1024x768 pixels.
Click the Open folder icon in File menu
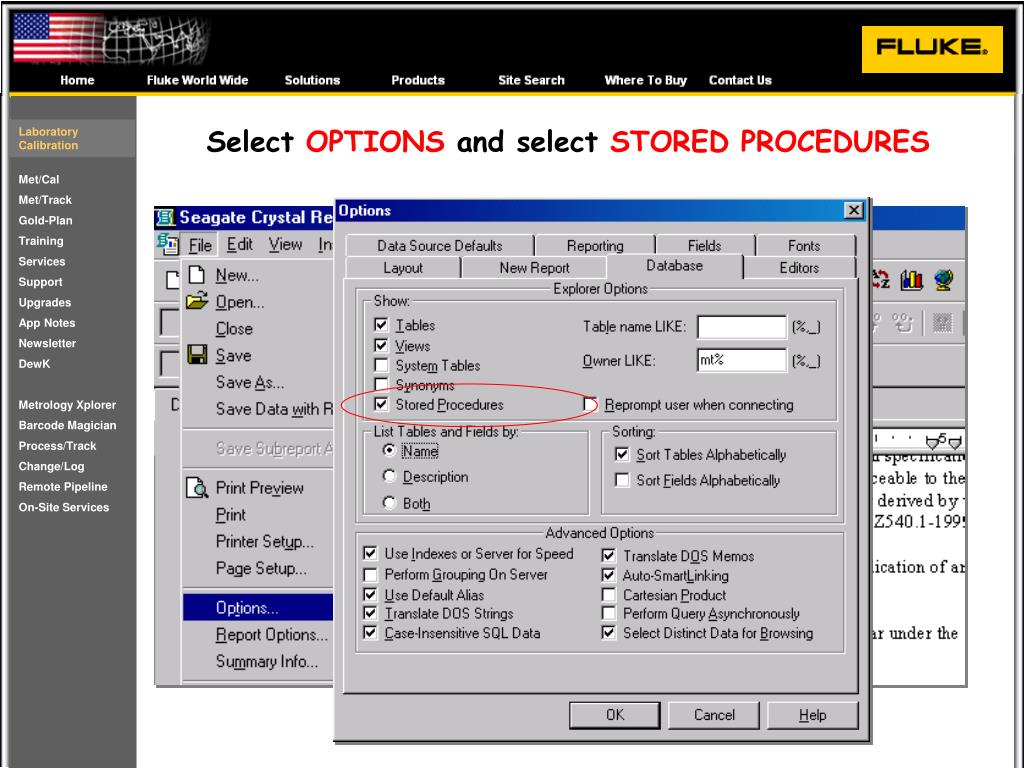[197, 301]
